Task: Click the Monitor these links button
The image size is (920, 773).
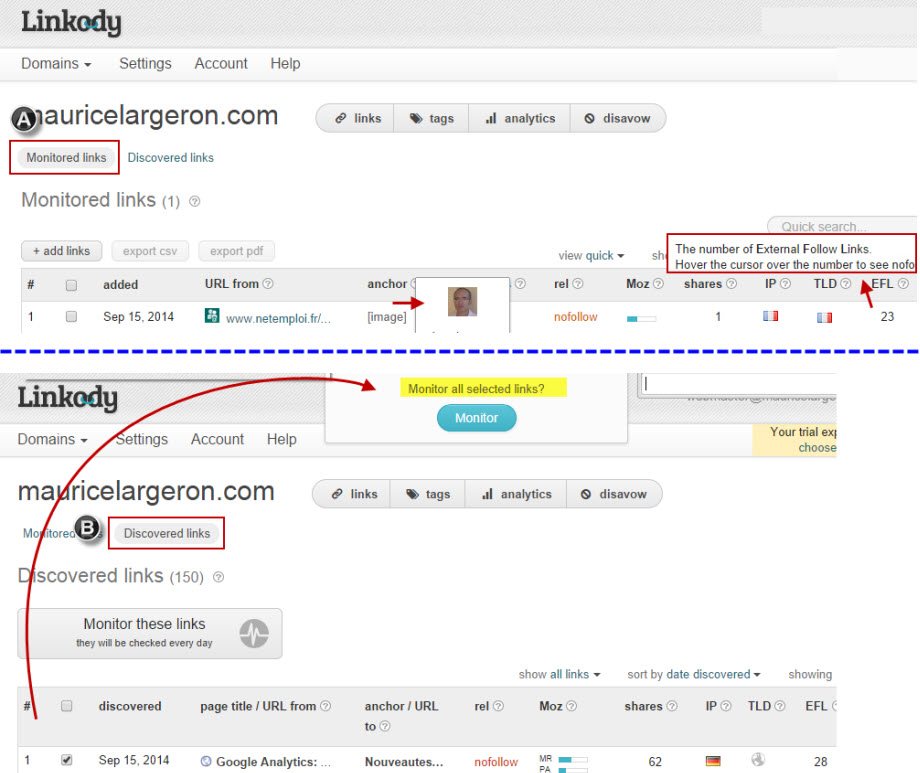Action: coord(150,633)
